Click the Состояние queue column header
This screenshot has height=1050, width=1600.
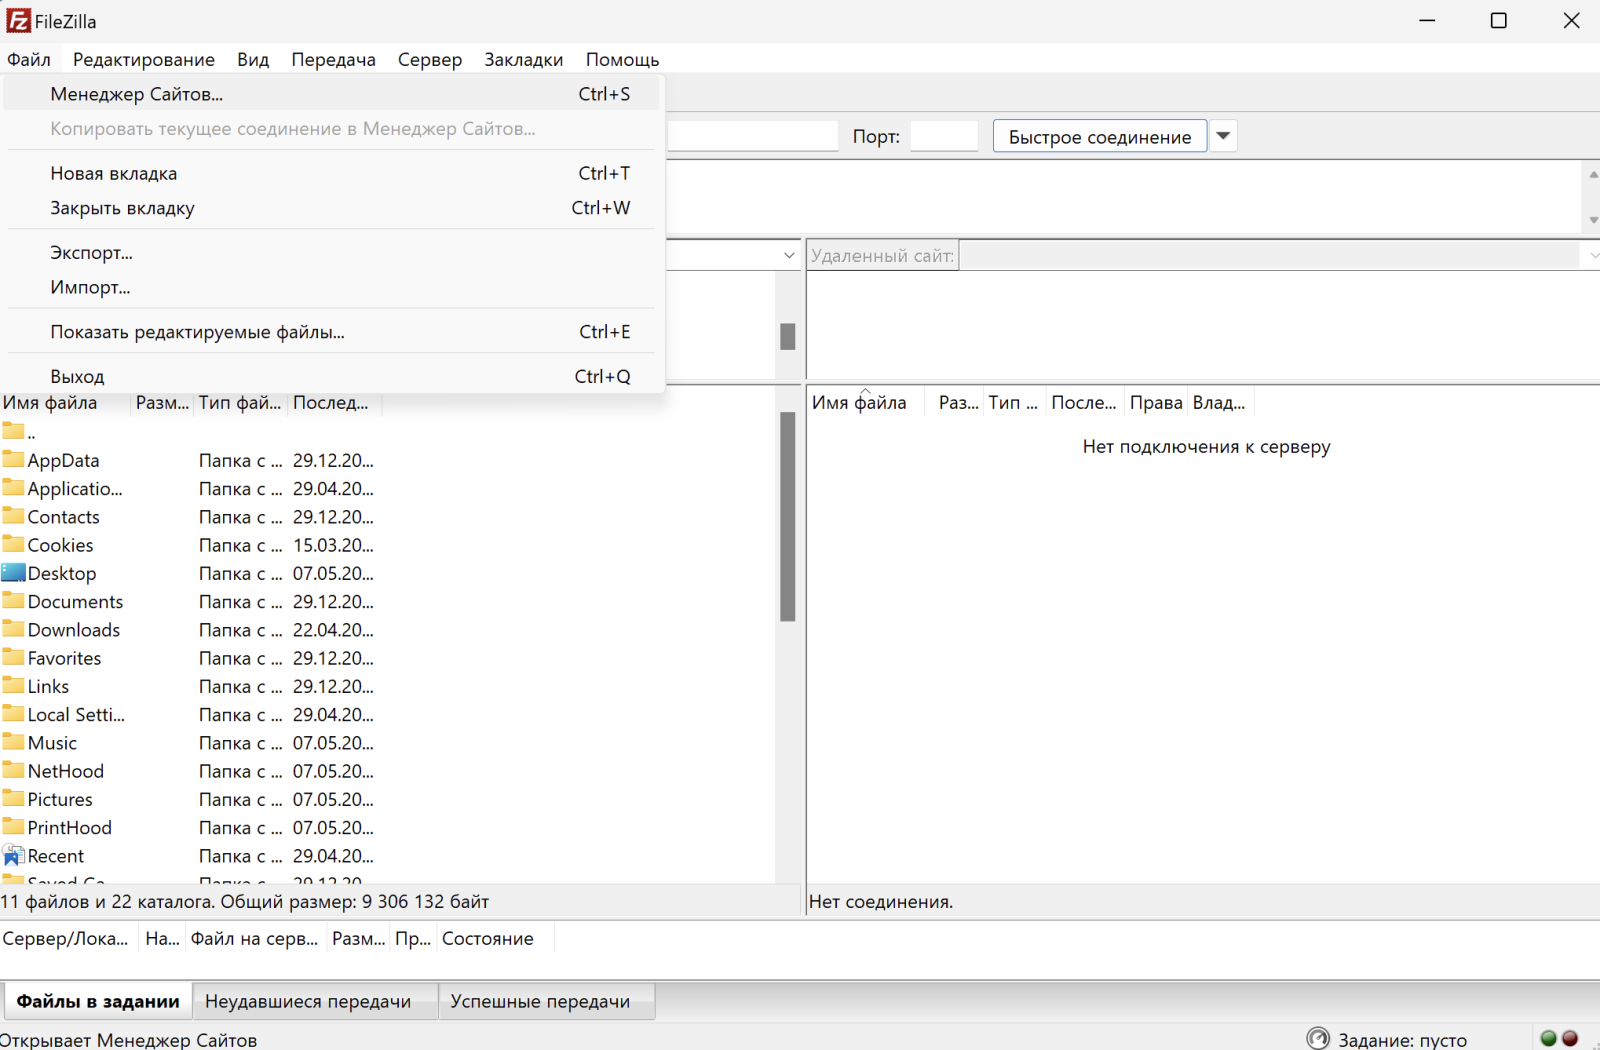494,939
